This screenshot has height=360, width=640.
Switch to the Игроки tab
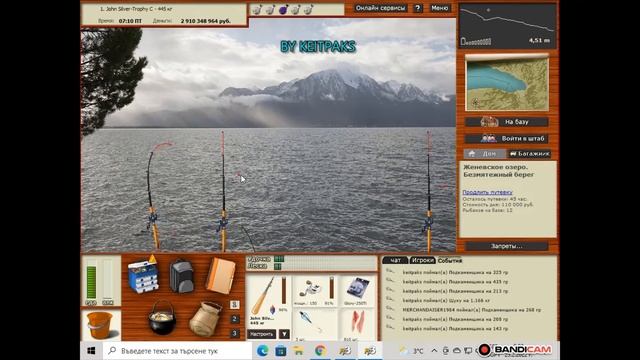(x=422, y=260)
